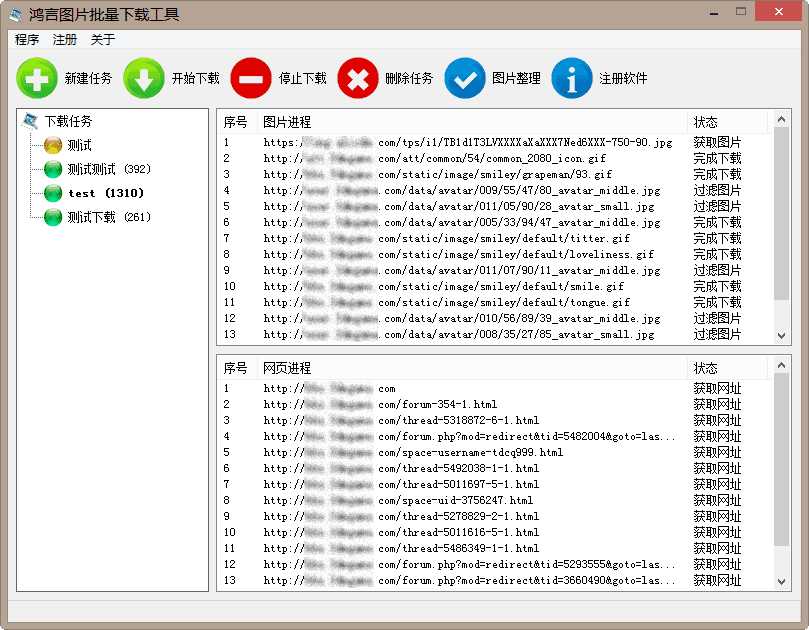
Task: Select webpage row thread-5278829-2-1.html
Action: point(495,516)
